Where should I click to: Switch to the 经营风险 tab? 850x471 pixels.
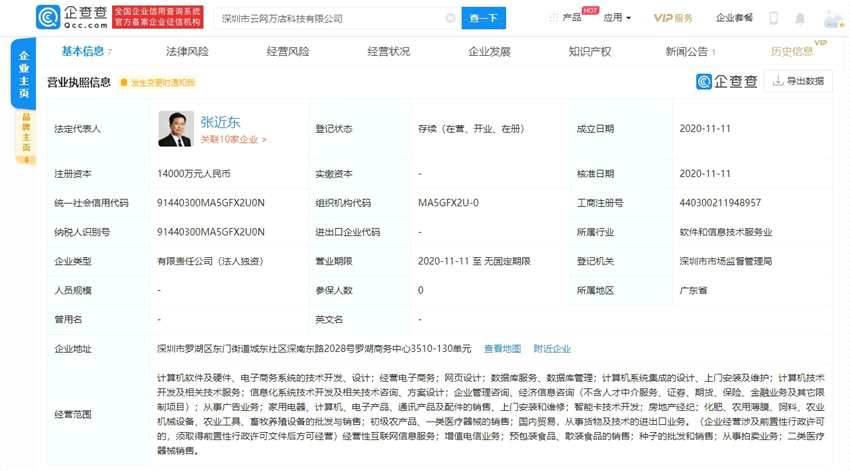[x=288, y=51]
